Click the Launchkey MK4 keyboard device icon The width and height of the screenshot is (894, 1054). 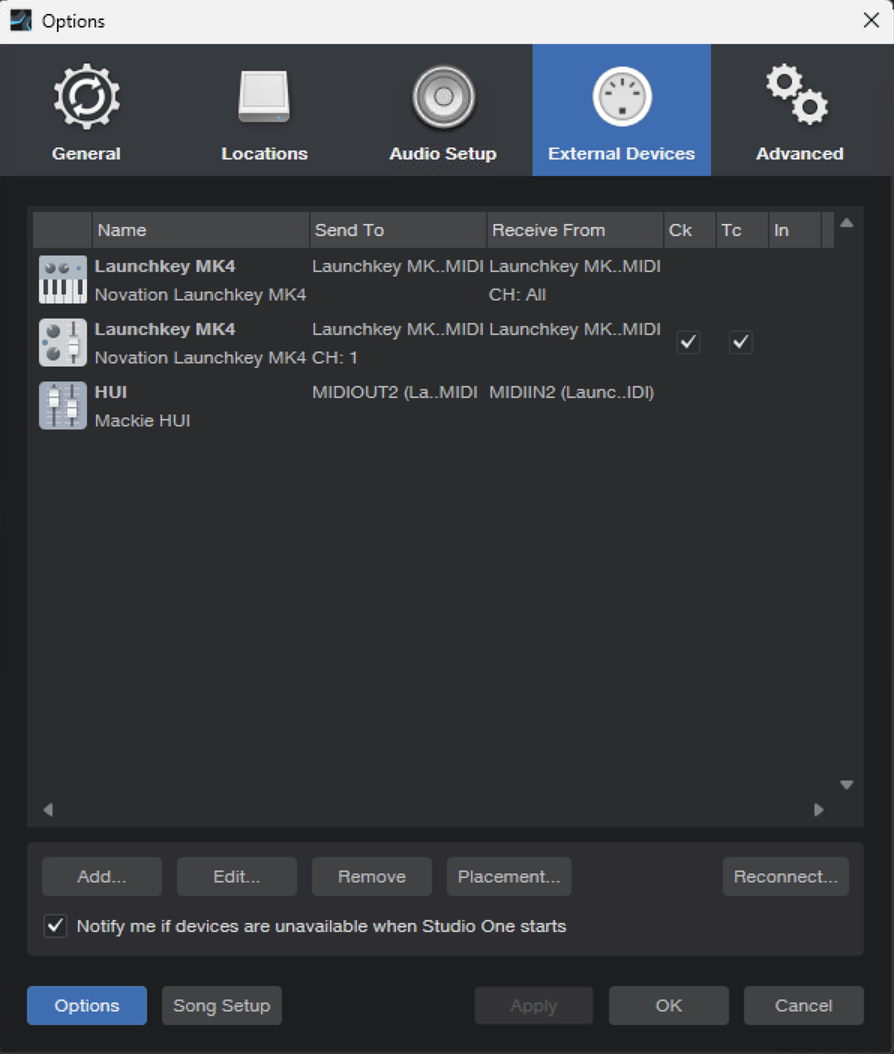(63, 280)
